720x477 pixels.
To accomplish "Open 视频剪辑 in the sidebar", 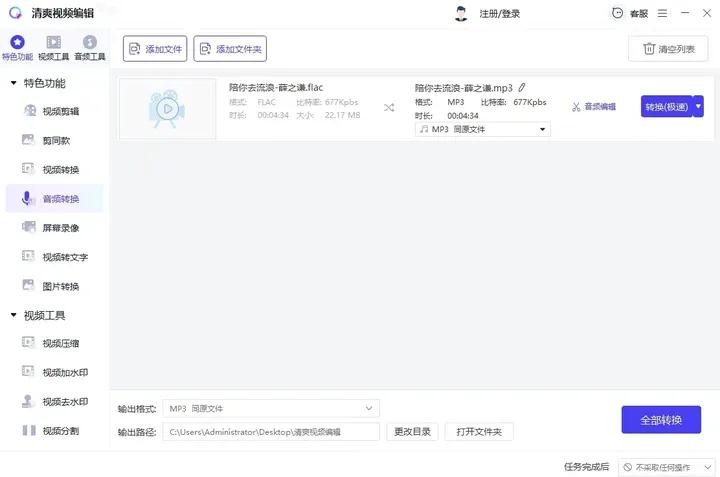I will [60, 112].
